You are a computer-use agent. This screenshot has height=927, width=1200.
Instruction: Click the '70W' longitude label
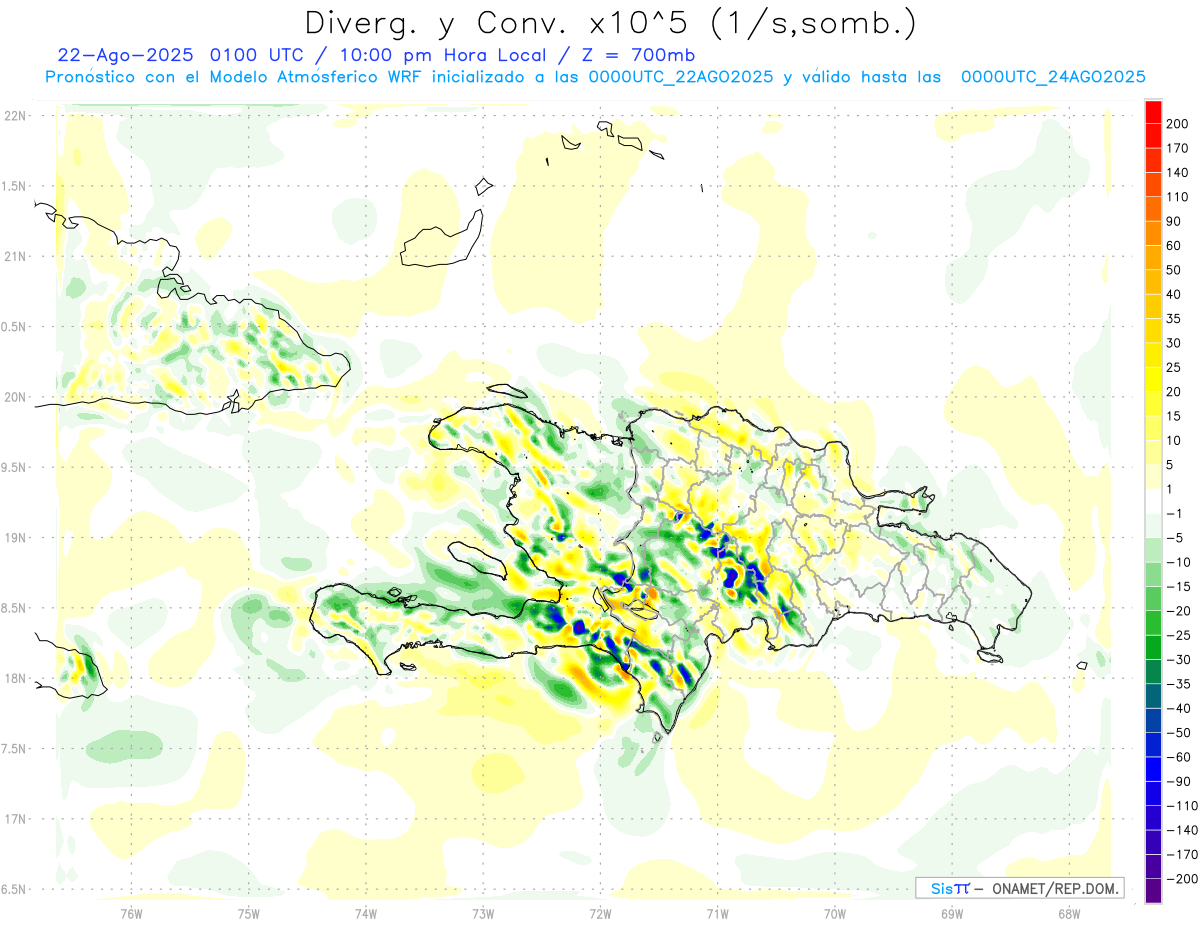[835, 912]
